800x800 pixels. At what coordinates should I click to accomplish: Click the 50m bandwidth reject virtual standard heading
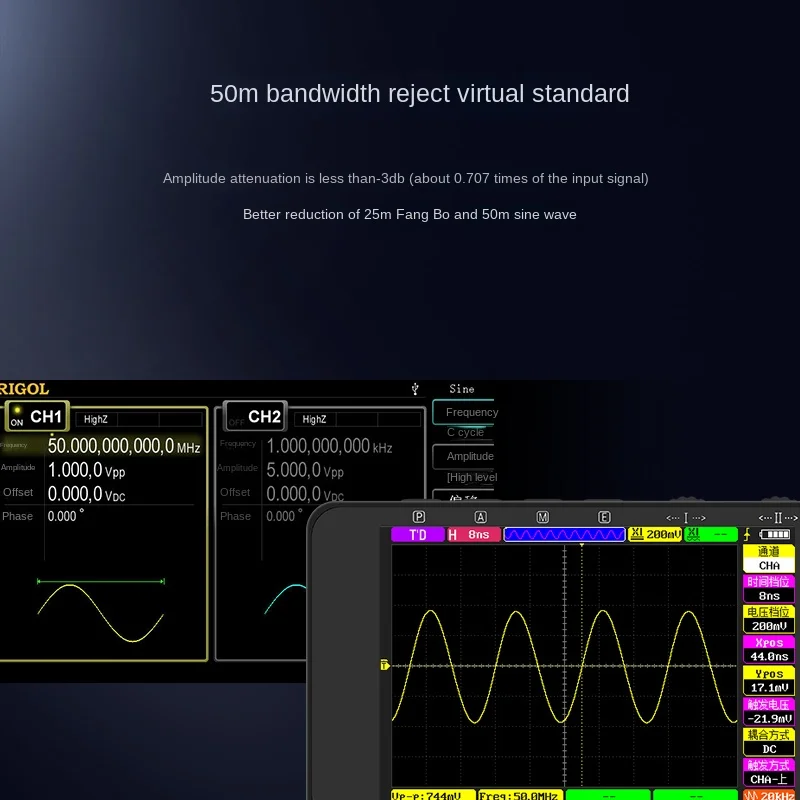click(419, 94)
